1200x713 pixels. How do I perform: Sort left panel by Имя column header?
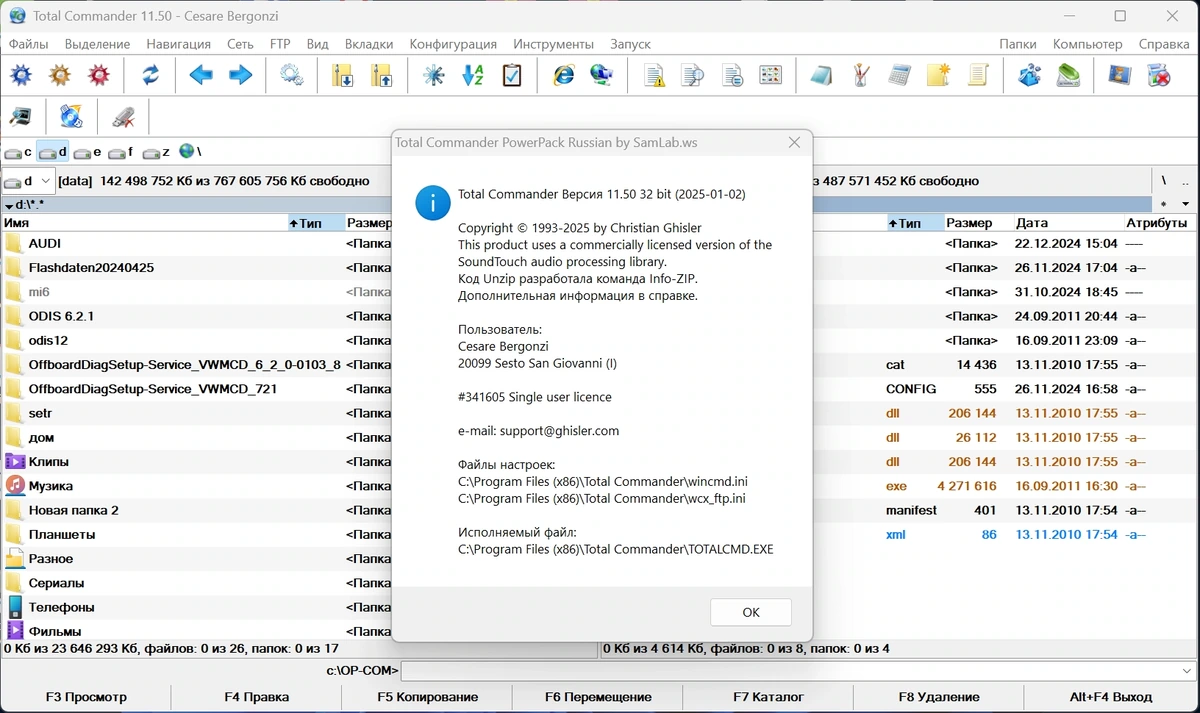click(x=145, y=223)
